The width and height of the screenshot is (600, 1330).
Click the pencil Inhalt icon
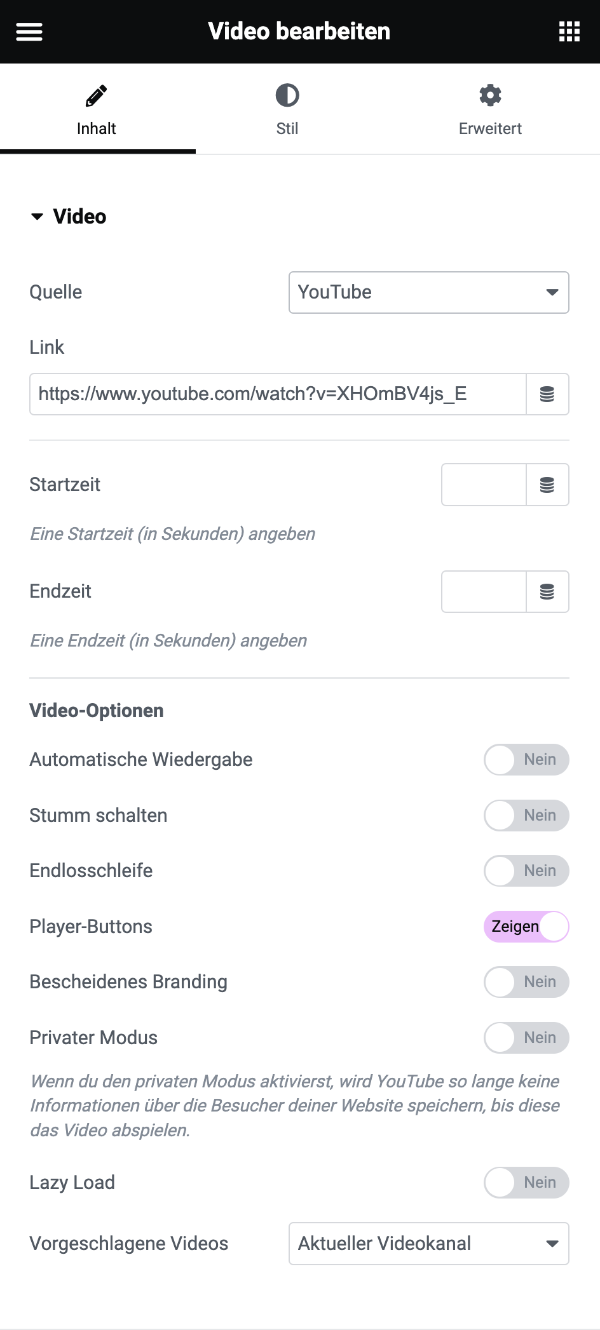tap(96, 95)
